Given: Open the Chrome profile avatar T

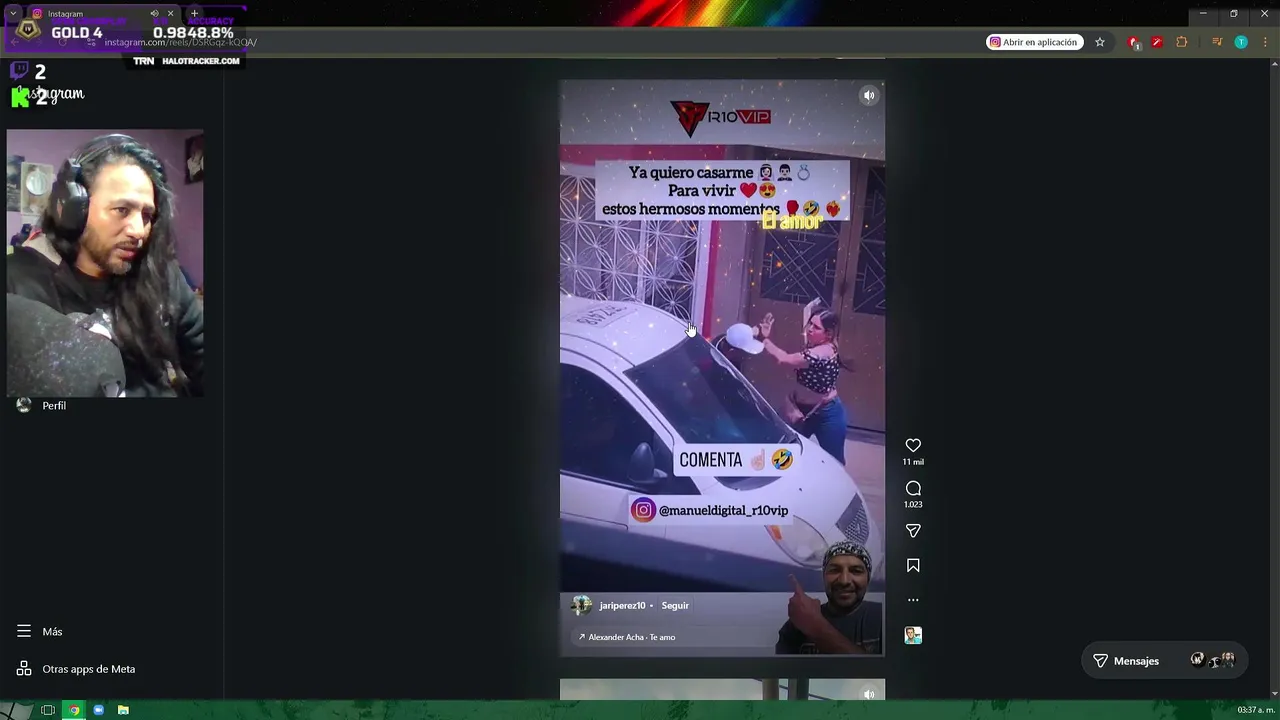Looking at the screenshot, I should tap(1241, 42).
